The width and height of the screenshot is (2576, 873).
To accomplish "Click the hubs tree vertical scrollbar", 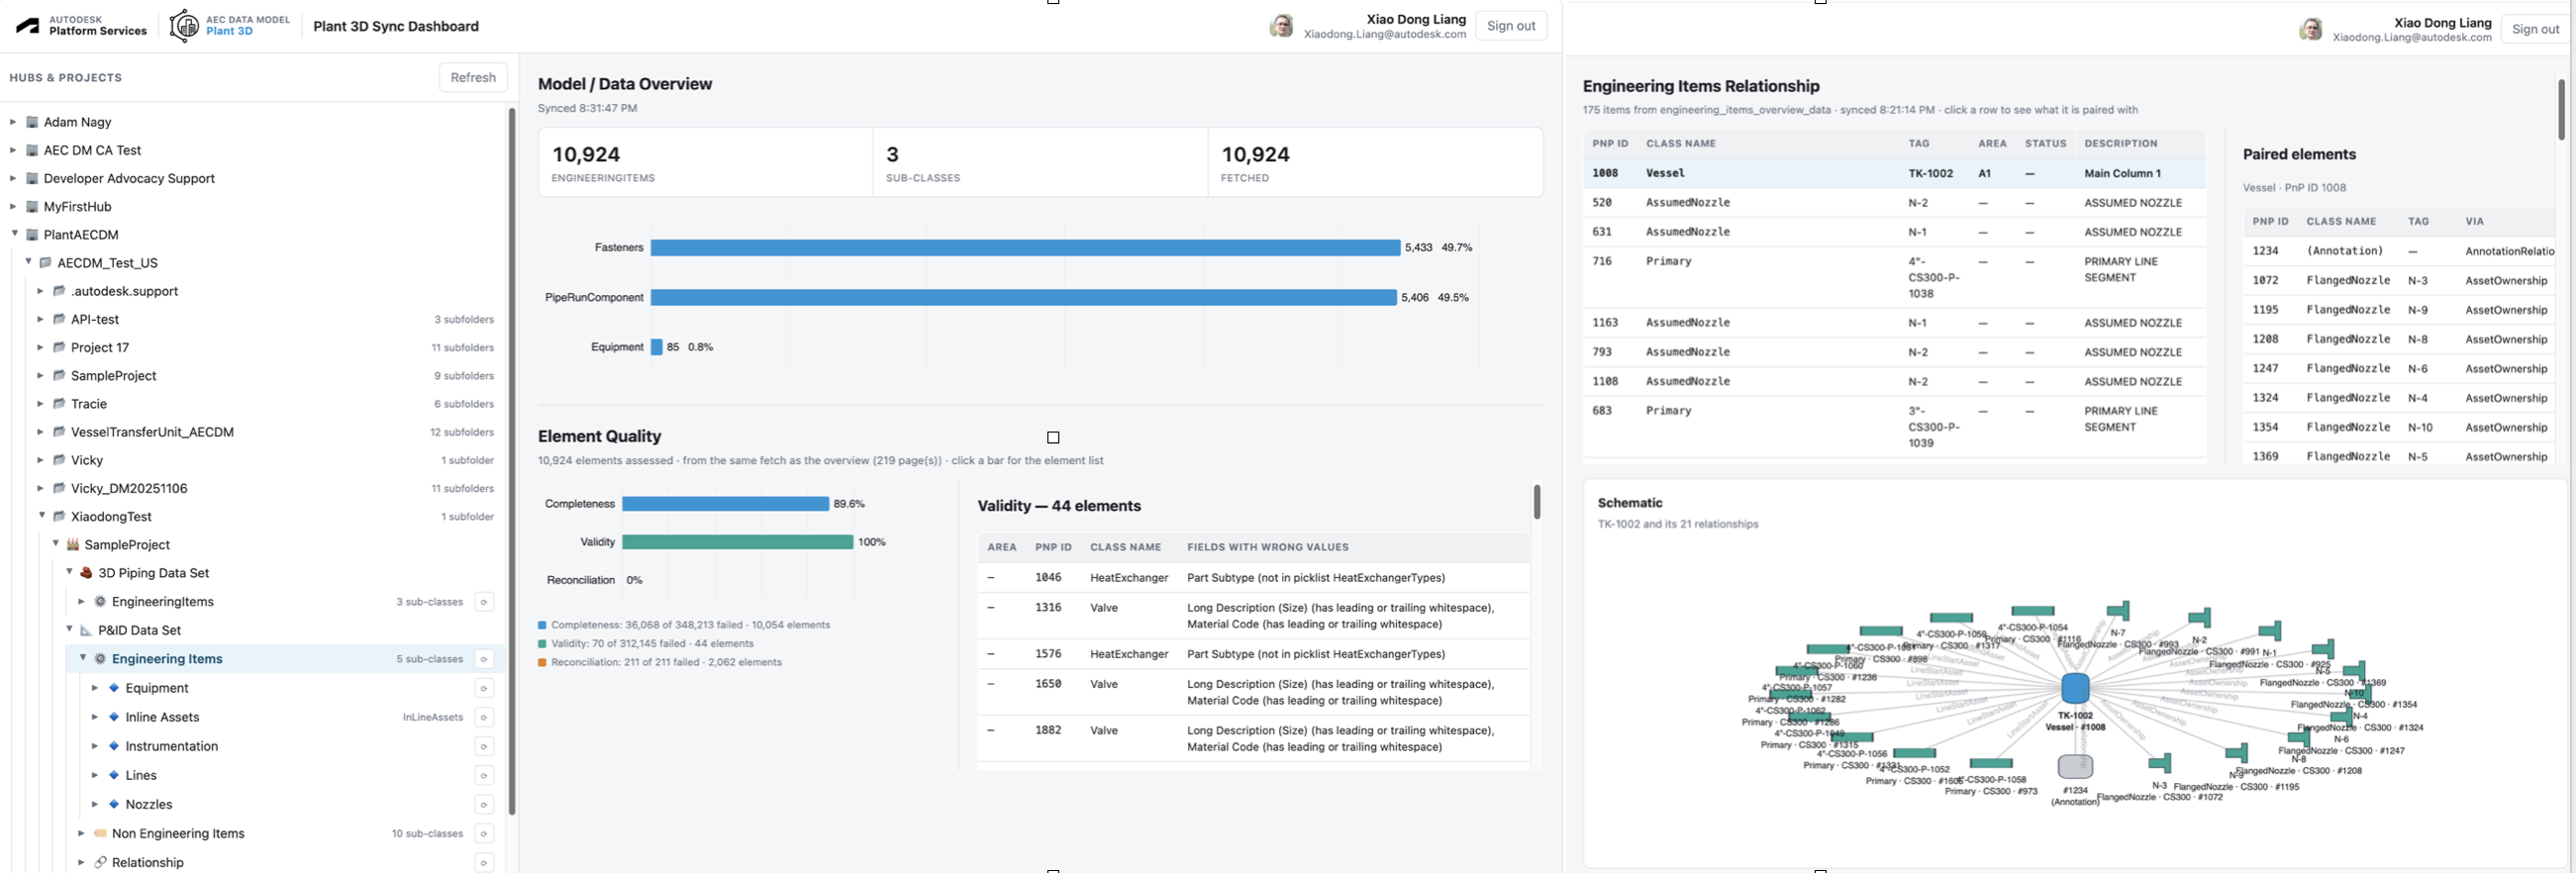I will [512, 460].
